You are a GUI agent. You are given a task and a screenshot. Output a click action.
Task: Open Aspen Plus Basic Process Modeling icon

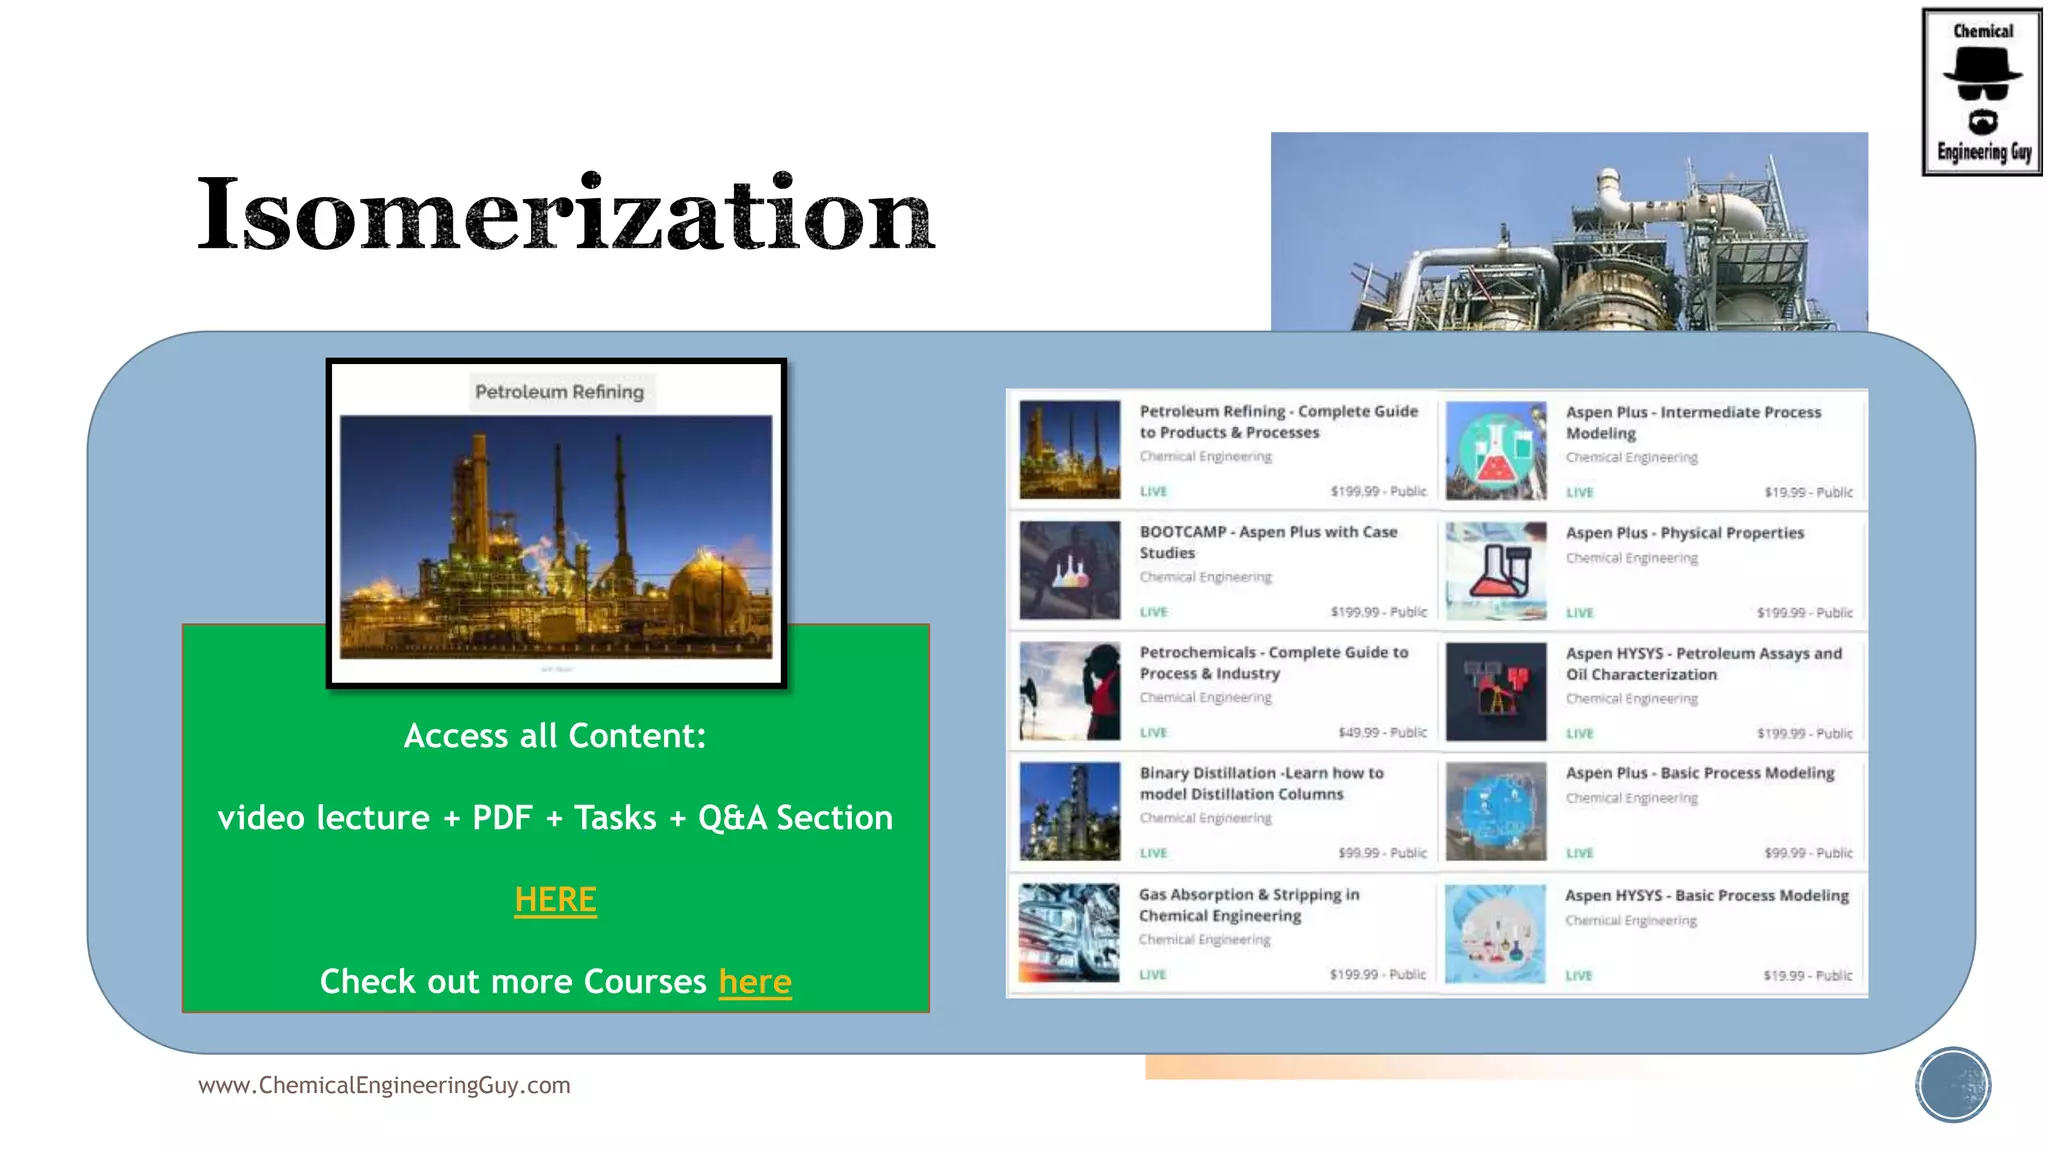(1495, 812)
